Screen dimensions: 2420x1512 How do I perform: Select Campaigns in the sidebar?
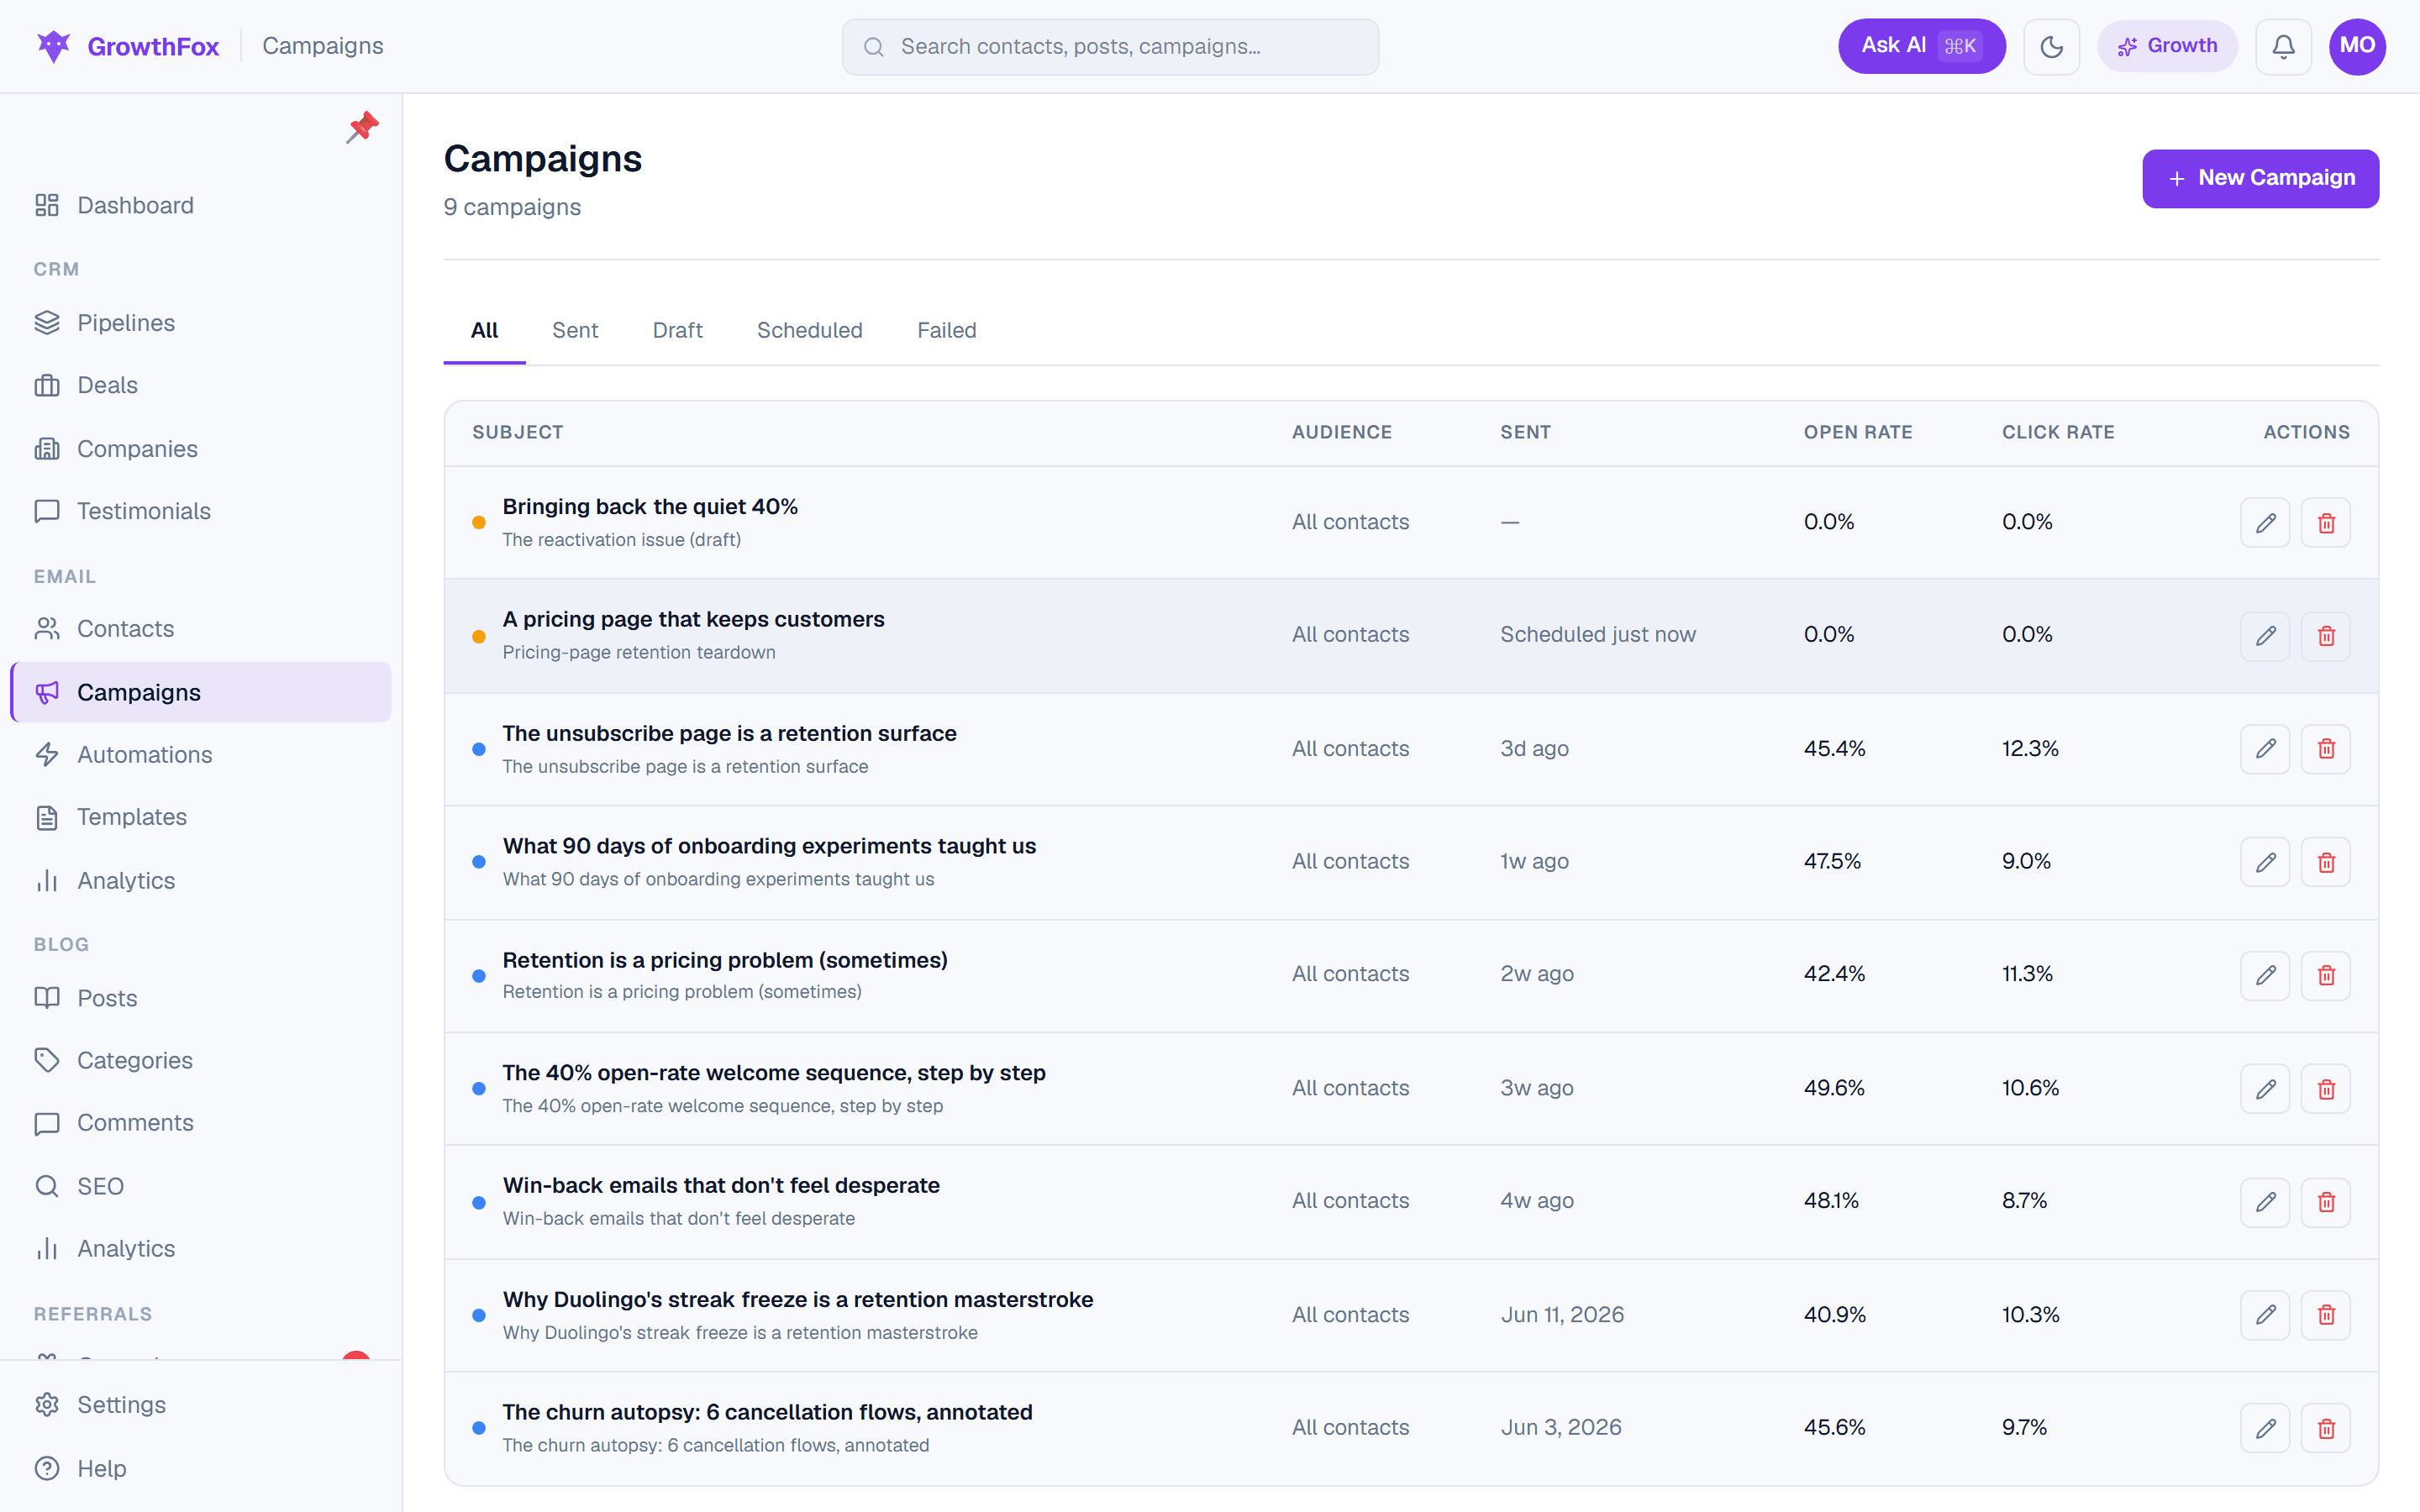click(x=200, y=692)
